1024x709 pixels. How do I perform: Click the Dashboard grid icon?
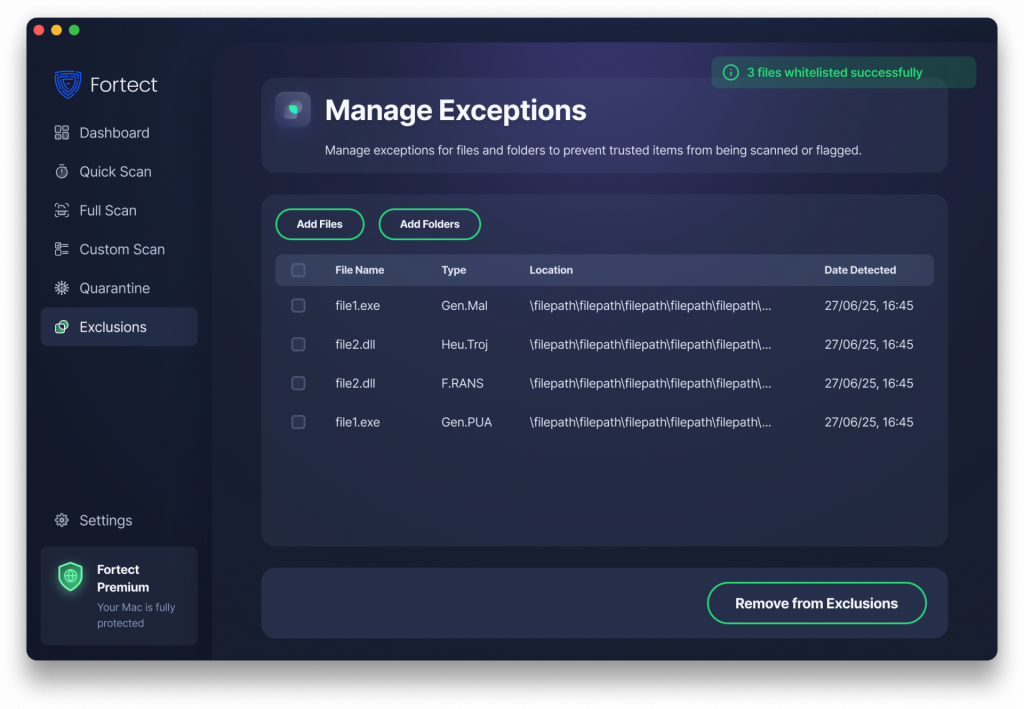pos(61,133)
